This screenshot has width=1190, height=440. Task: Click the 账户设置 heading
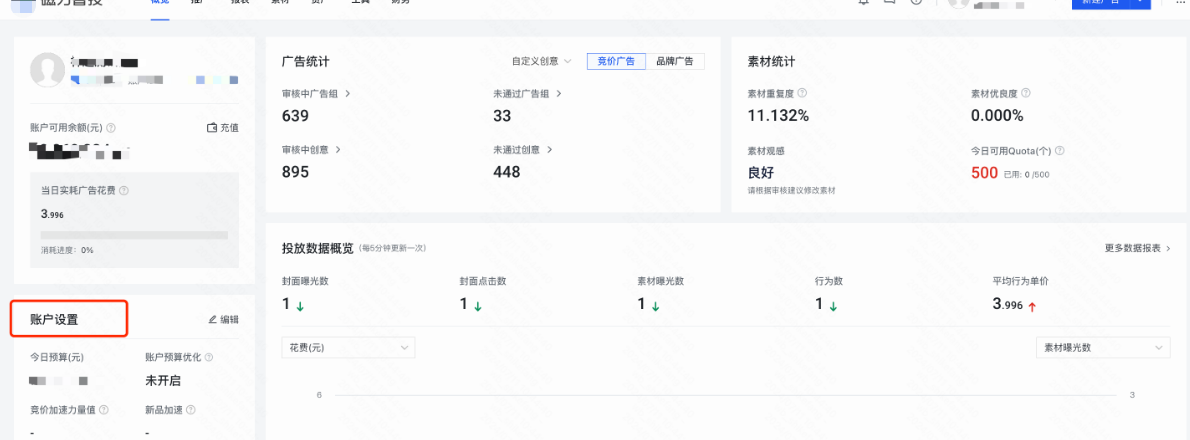(54, 320)
